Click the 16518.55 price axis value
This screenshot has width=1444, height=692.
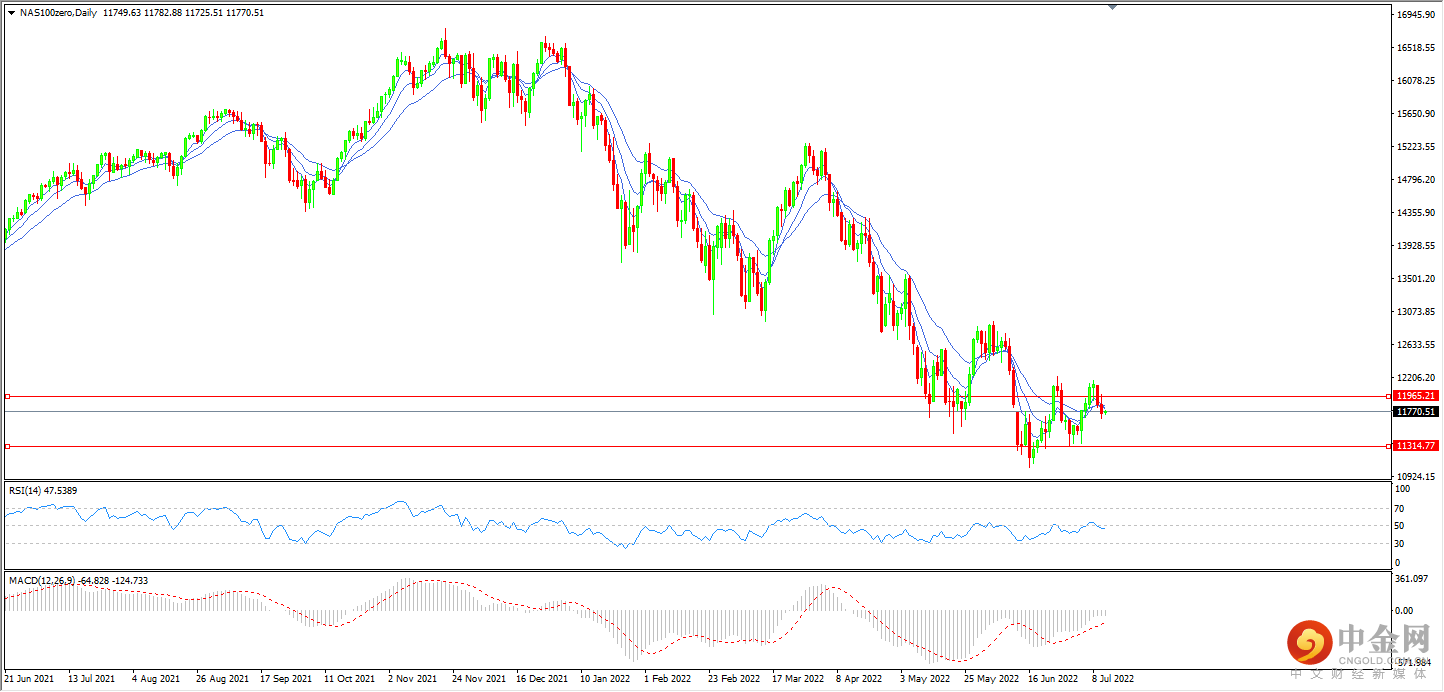[1417, 48]
